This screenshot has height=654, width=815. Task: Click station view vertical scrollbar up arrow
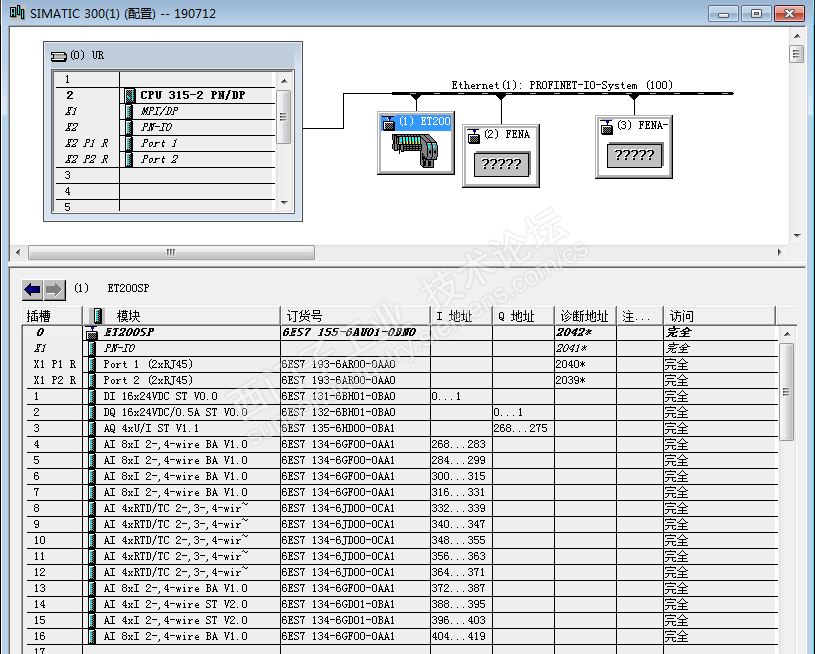(x=797, y=36)
